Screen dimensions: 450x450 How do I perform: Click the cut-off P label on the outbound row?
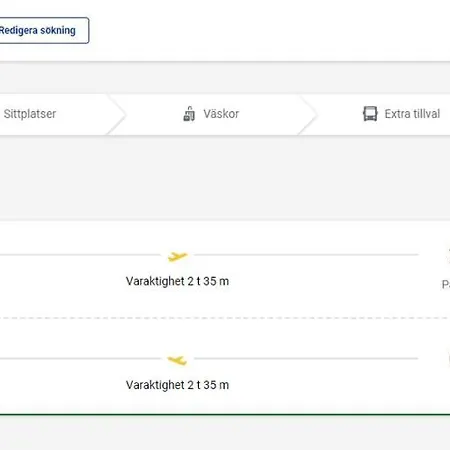pyautogui.click(x=446, y=284)
